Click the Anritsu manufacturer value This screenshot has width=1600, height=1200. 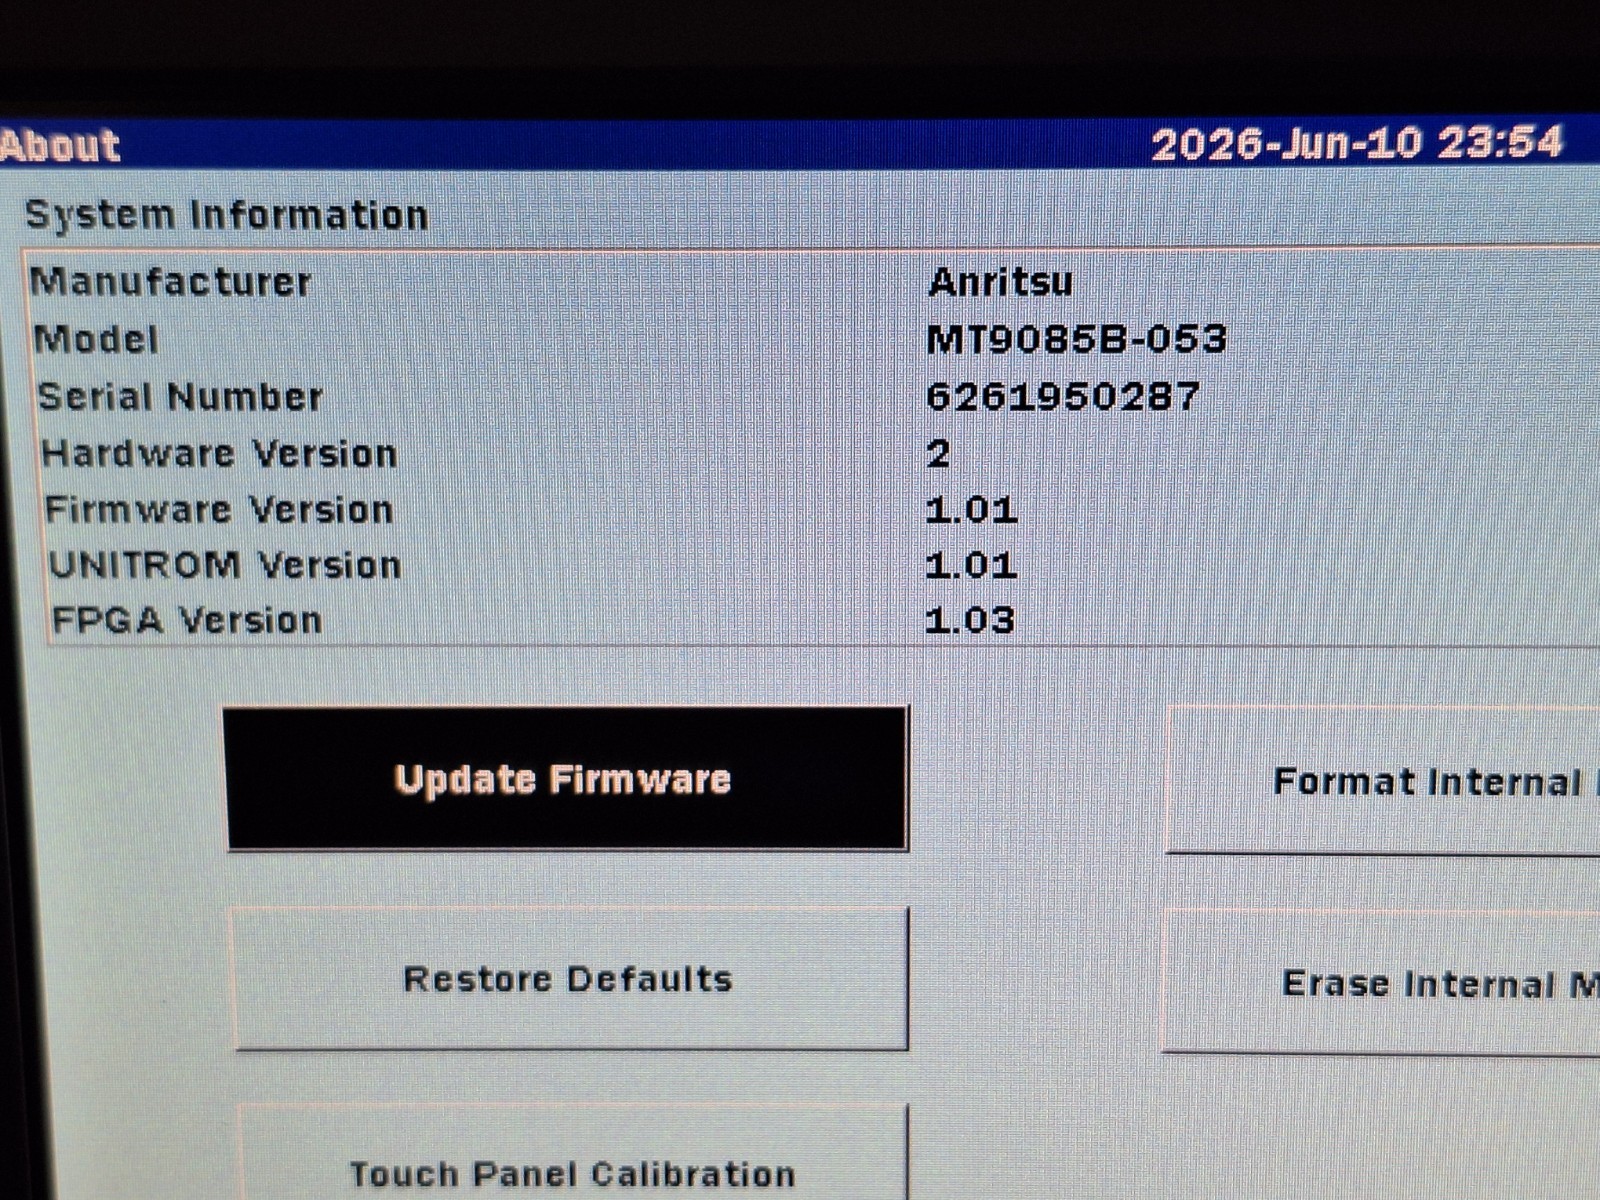tap(1000, 282)
